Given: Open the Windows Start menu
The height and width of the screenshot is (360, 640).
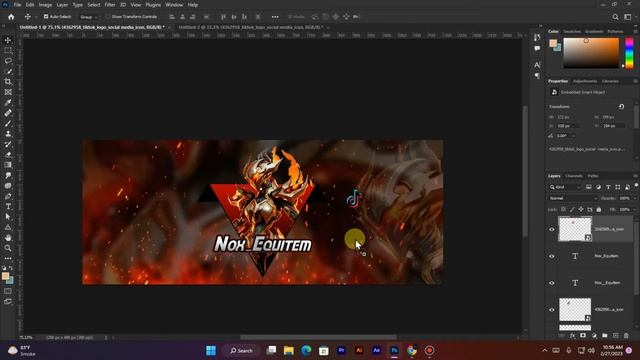Looking at the screenshot, I should [211, 351].
